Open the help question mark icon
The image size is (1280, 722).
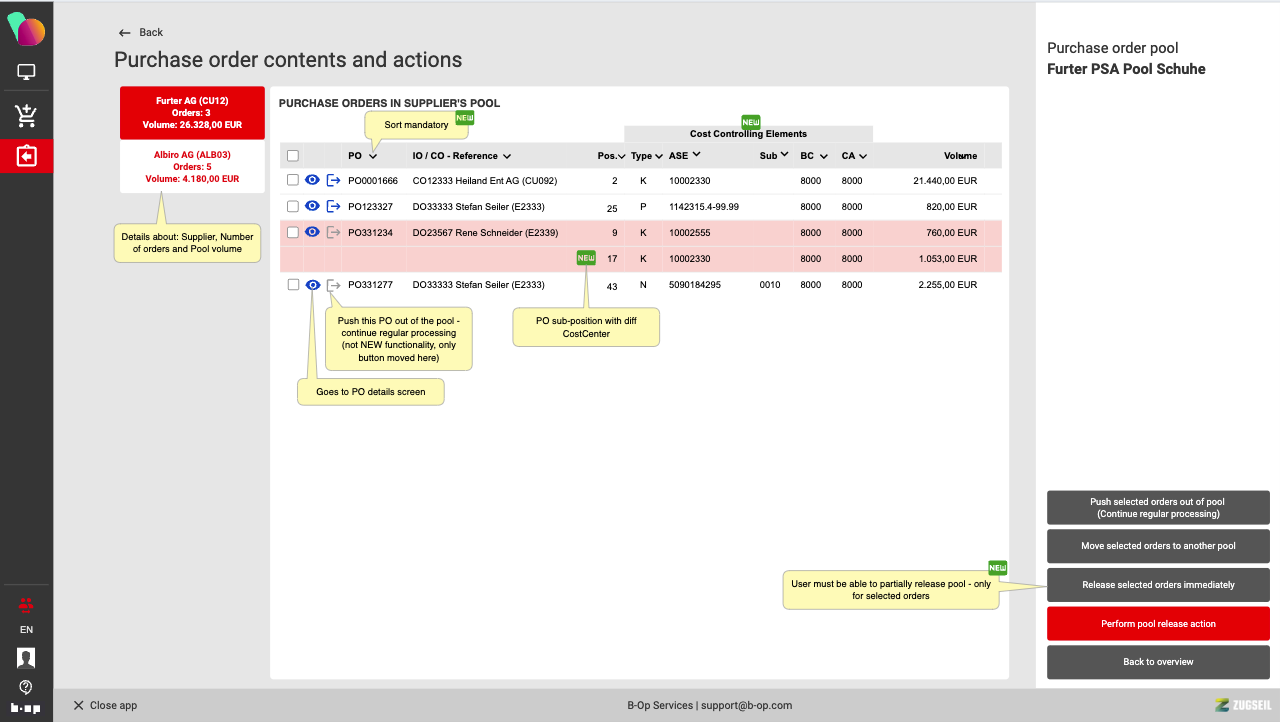pyautogui.click(x=26, y=687)
